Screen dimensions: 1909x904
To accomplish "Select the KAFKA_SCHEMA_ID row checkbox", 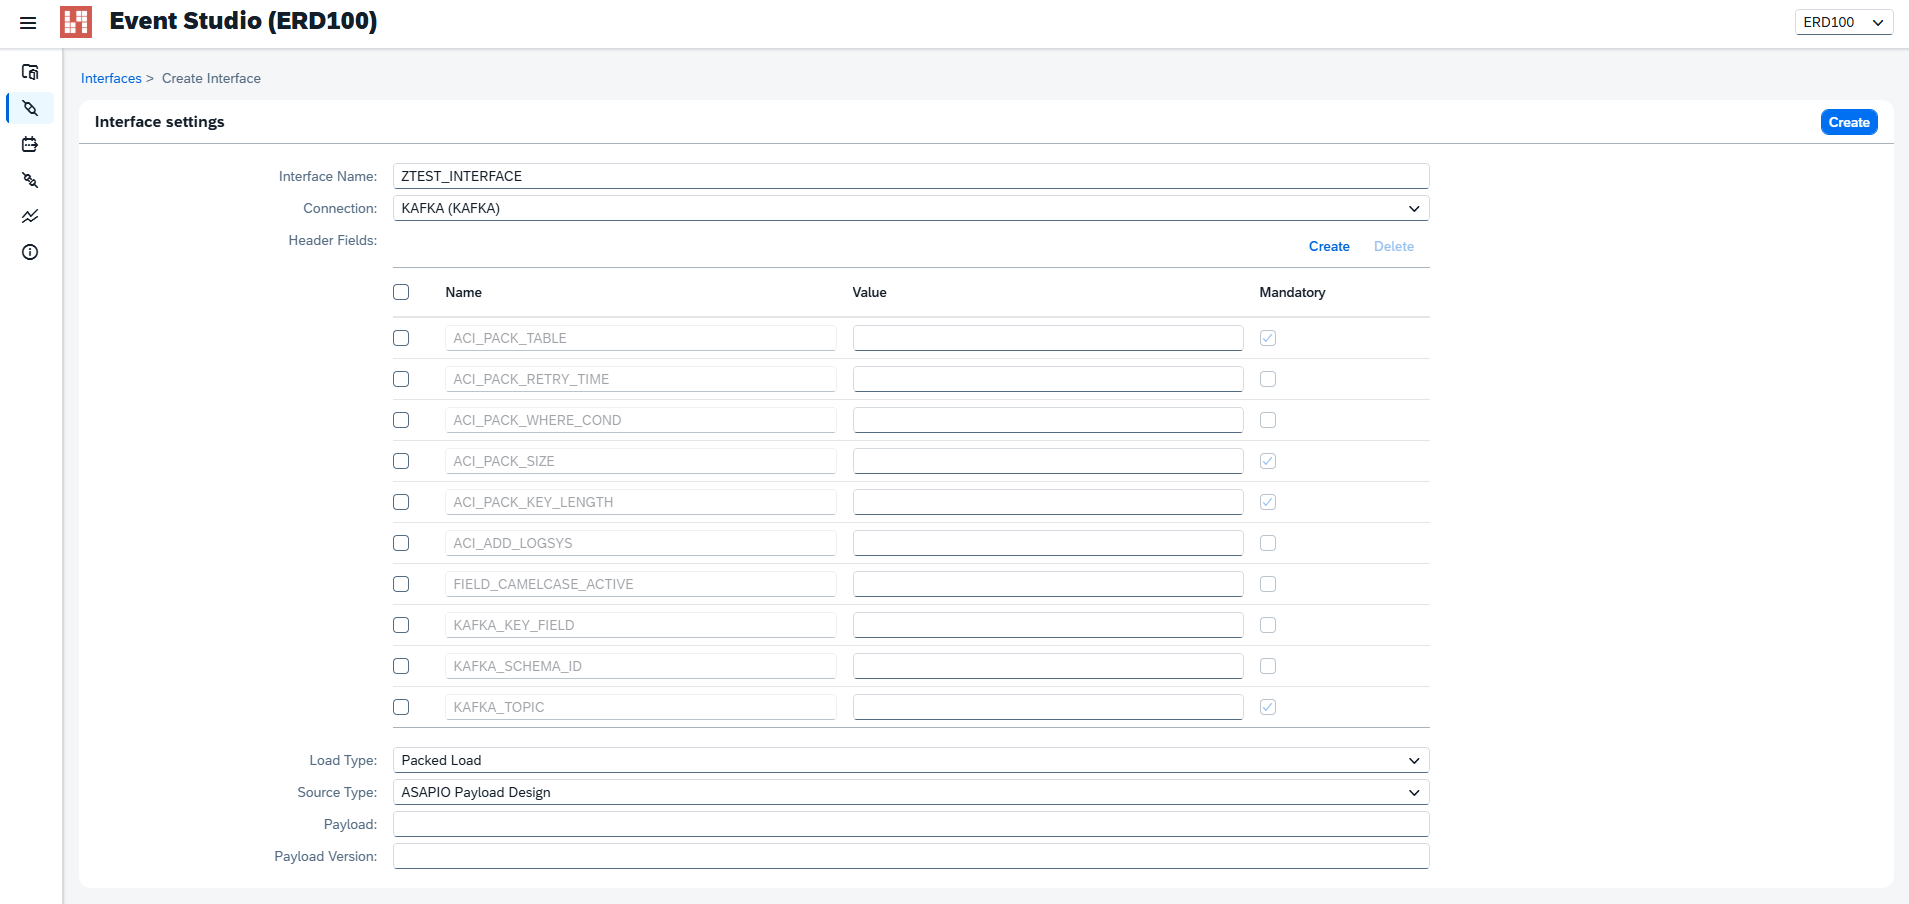I will (x=401, y=666).
